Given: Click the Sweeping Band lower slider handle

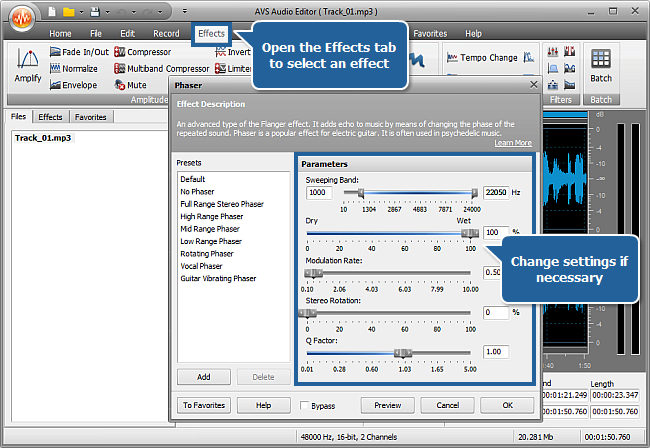Looking at the screenshot, I should (361, 193).
